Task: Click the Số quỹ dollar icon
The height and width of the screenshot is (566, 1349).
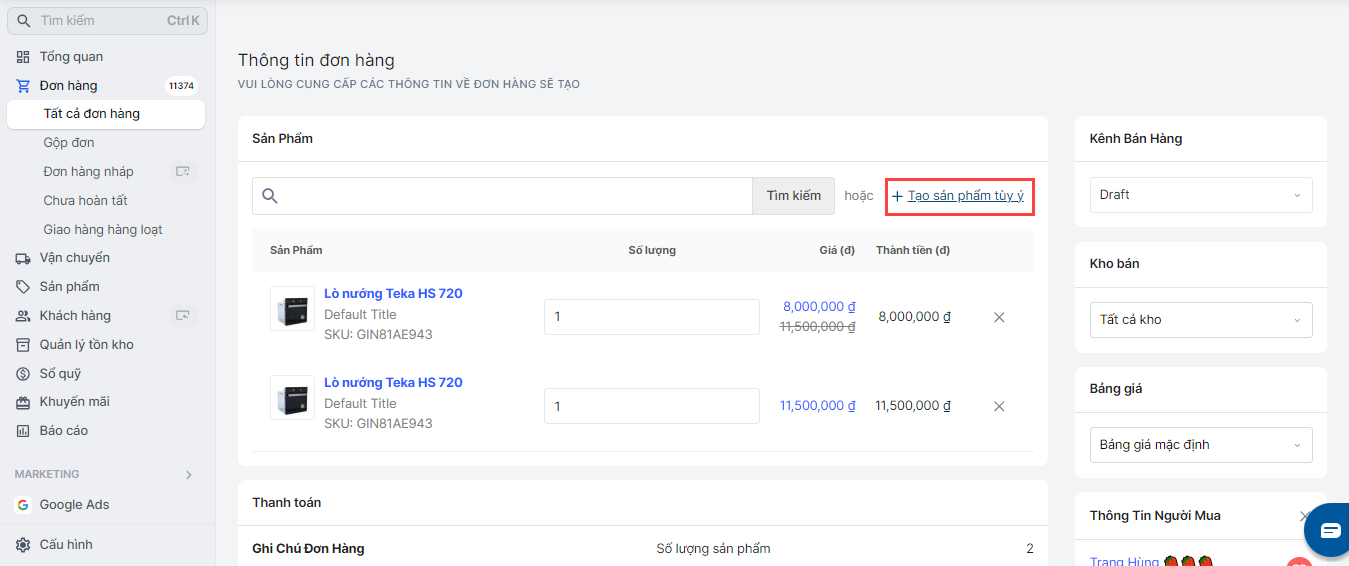Action: [23, 374]
